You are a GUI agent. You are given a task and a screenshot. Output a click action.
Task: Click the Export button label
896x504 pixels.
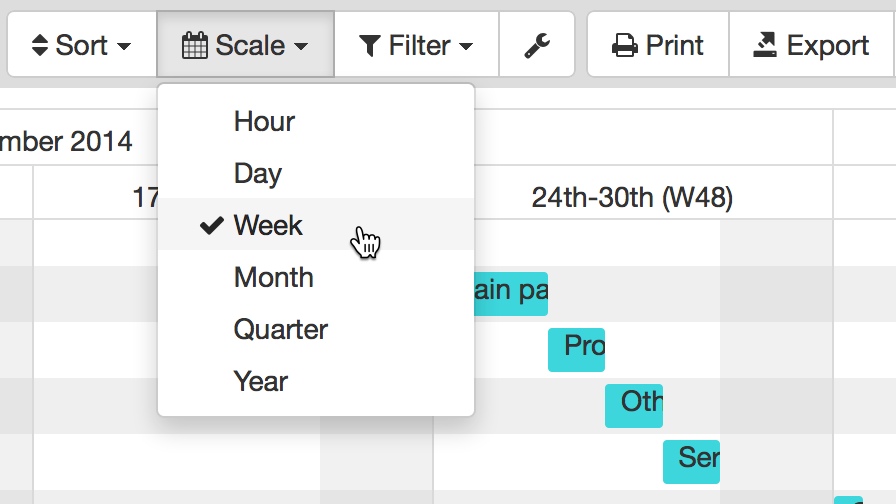tap(827, 45)
